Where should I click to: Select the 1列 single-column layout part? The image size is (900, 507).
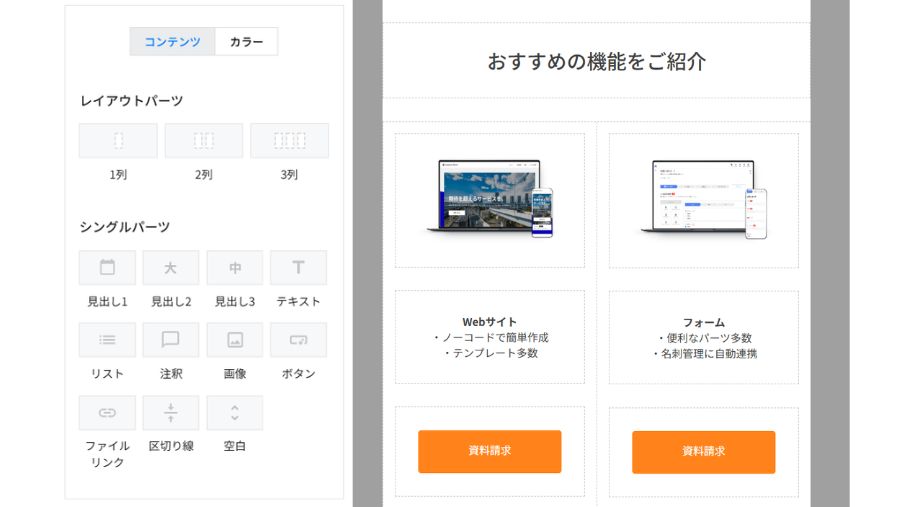(118, 141)
